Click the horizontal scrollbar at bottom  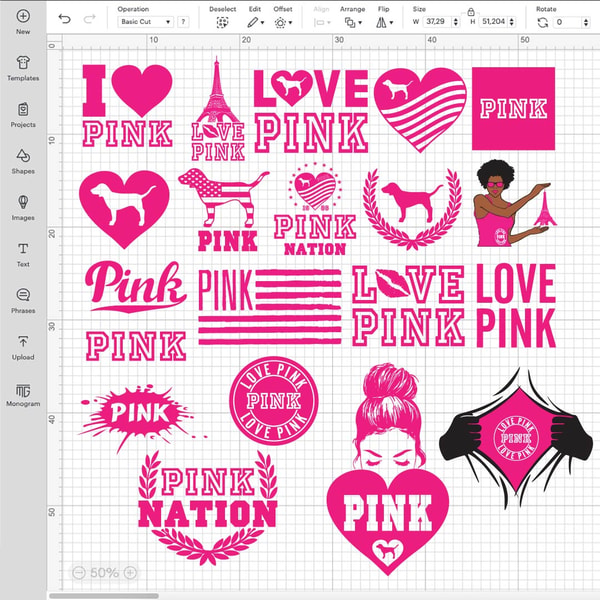pyautogui.click(x=104, y=596)
